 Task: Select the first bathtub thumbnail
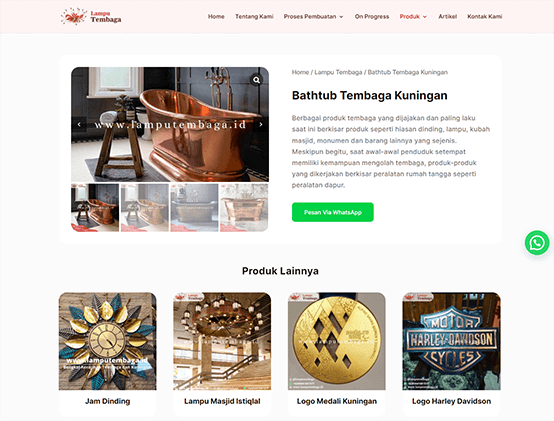pos(95,208)
